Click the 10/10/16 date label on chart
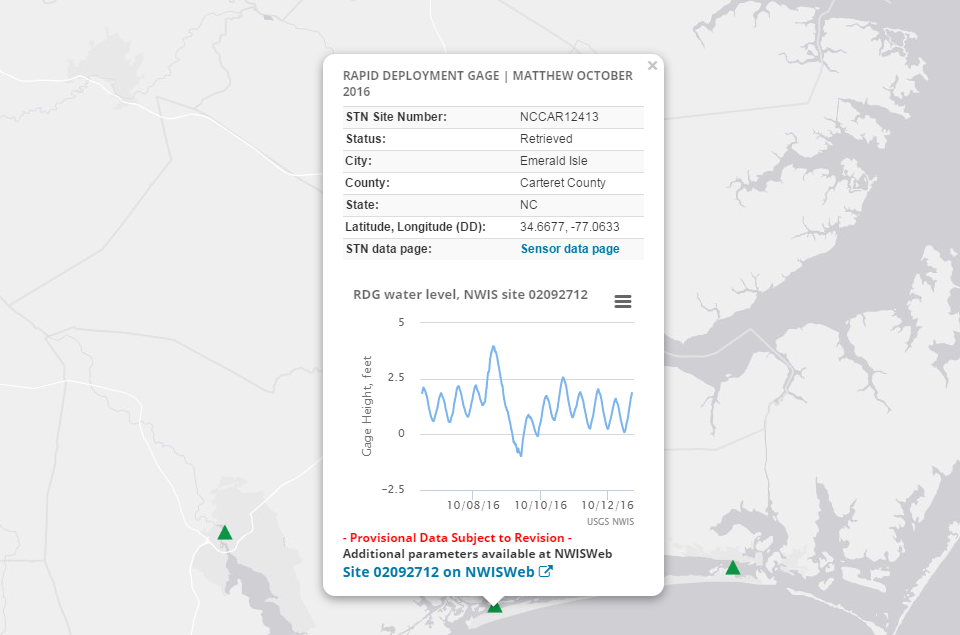The image size is (960, 635). point(540,505)
